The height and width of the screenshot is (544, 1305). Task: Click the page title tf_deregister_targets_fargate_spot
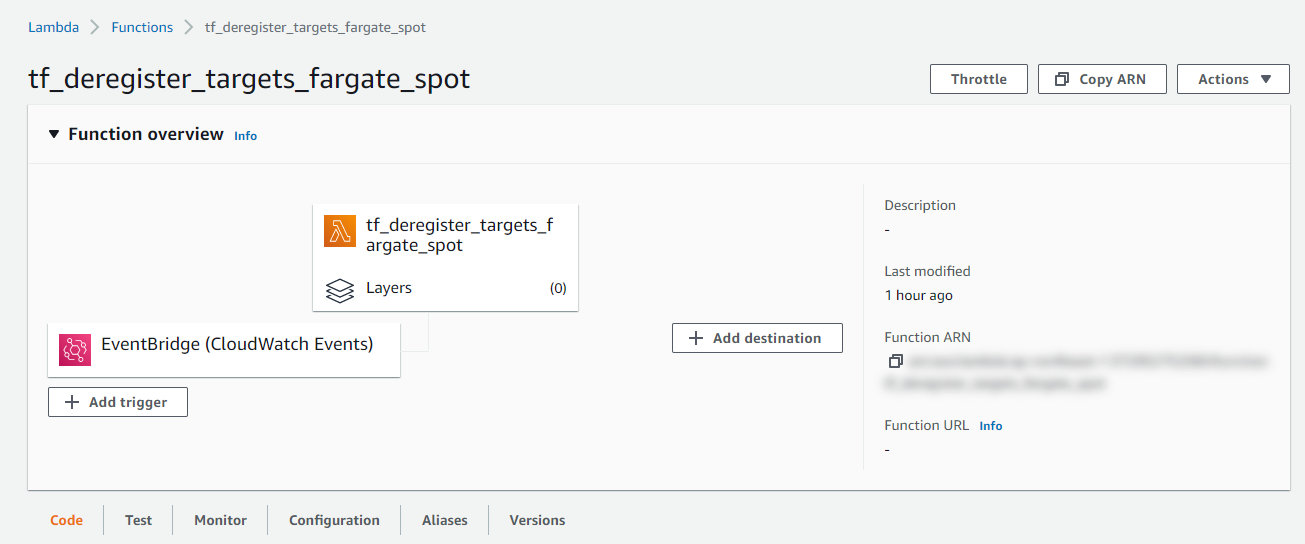coord(249,79)
